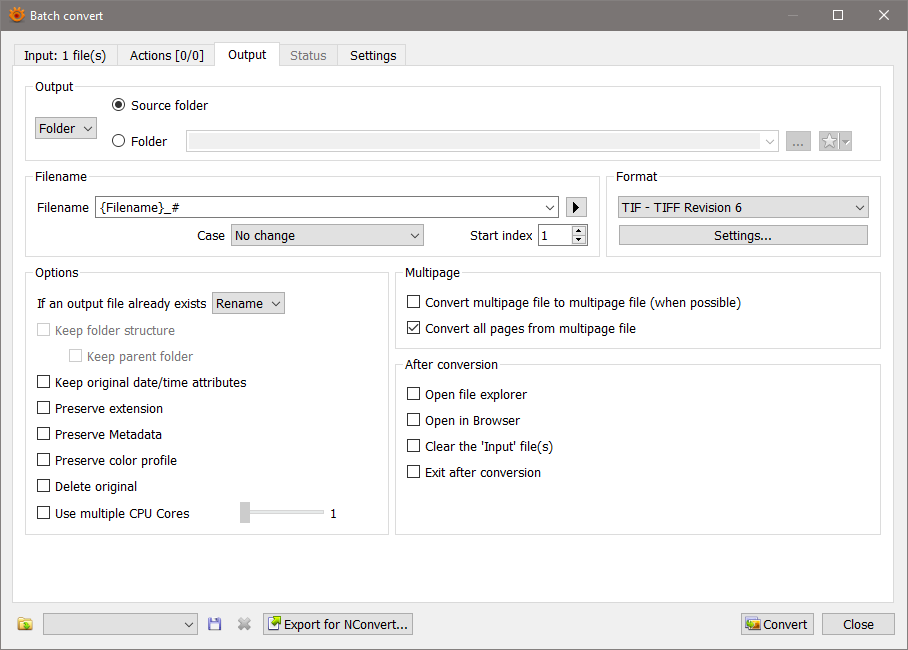Click the XnView icon in the title bar
Viewport: 908px width, 650px height.
pos(16,15)
